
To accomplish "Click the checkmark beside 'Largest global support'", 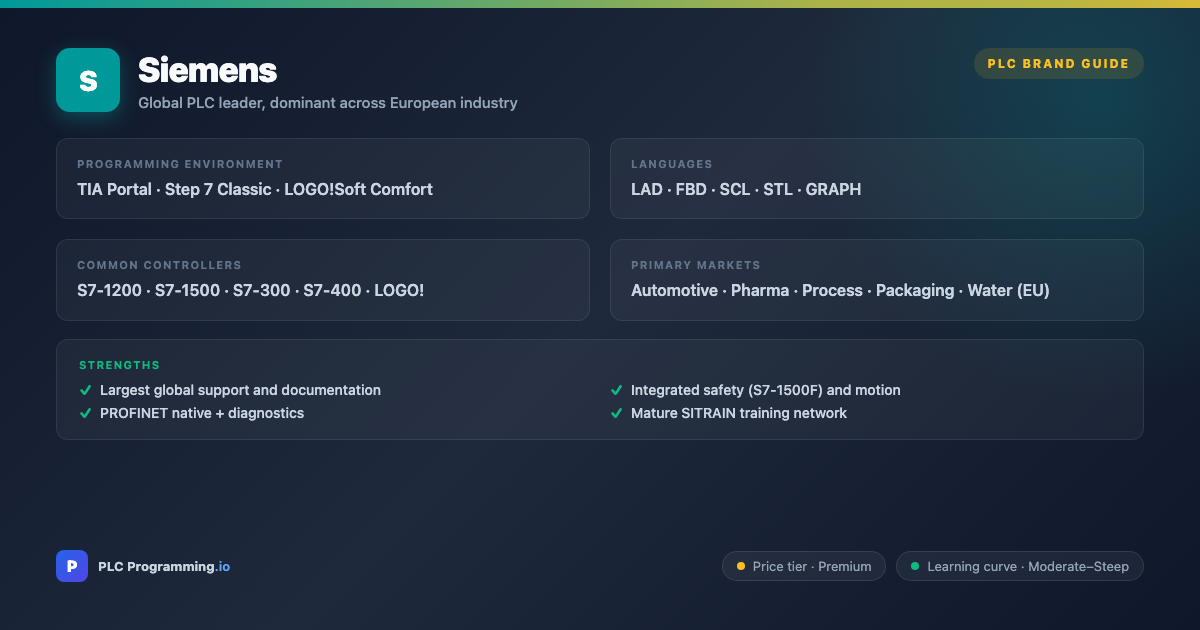I will pos(86,390).
